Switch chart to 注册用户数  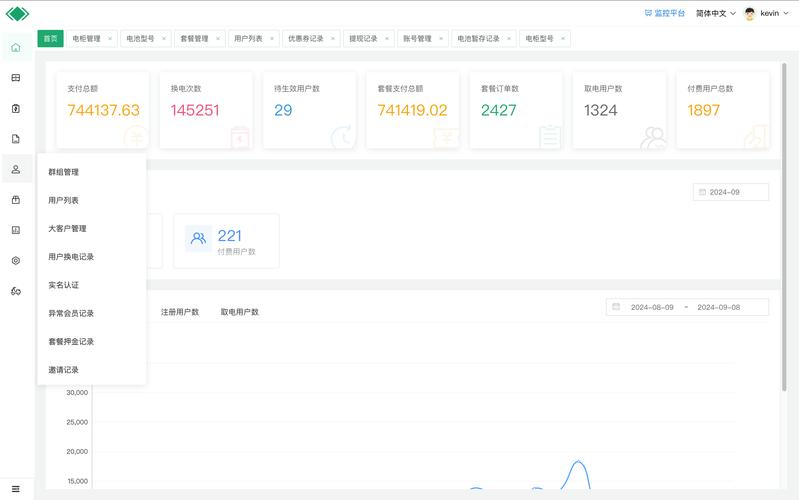pyautogui.click(x=180, y=312)
